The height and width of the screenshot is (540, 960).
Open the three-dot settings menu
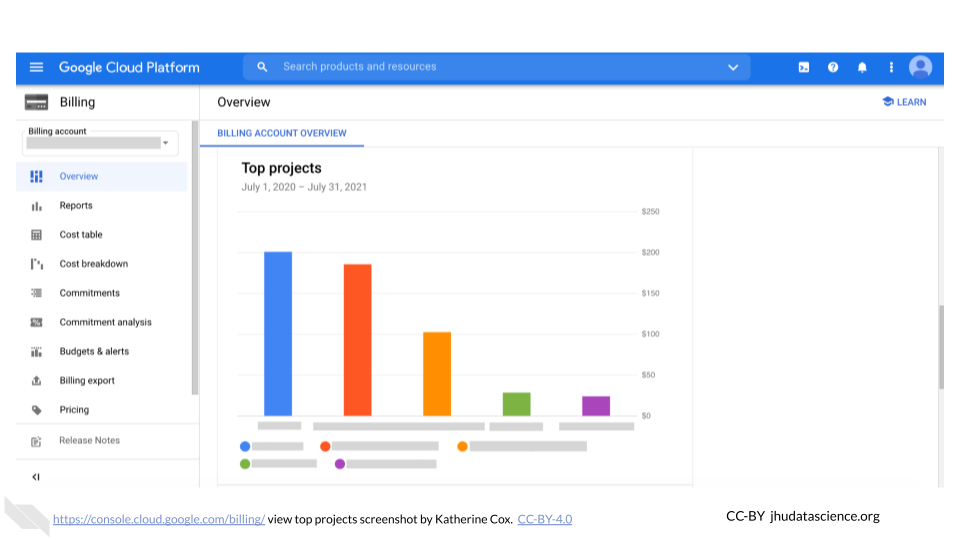891,67
